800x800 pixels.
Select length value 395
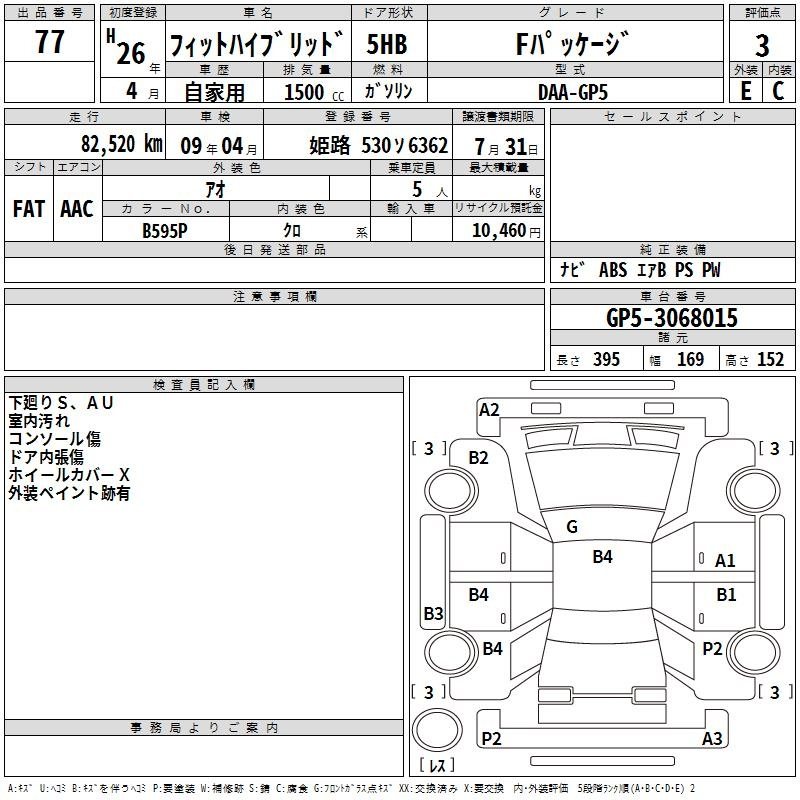pyautogui.click(x=606, y=359)
